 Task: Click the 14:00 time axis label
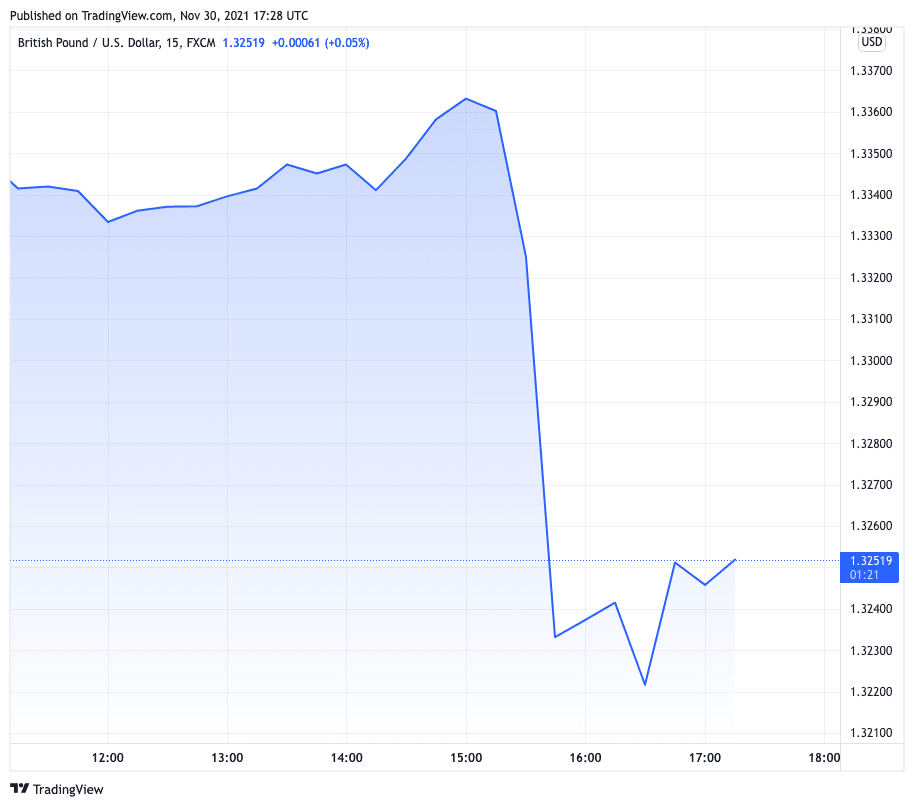[x=346, y=757]
